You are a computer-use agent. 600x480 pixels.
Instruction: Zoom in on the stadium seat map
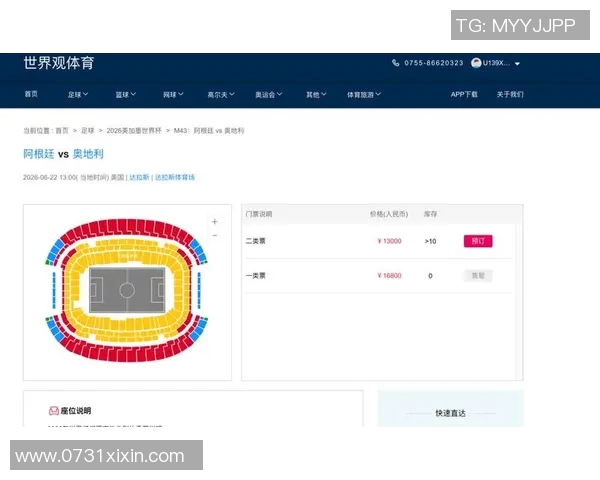214,221
